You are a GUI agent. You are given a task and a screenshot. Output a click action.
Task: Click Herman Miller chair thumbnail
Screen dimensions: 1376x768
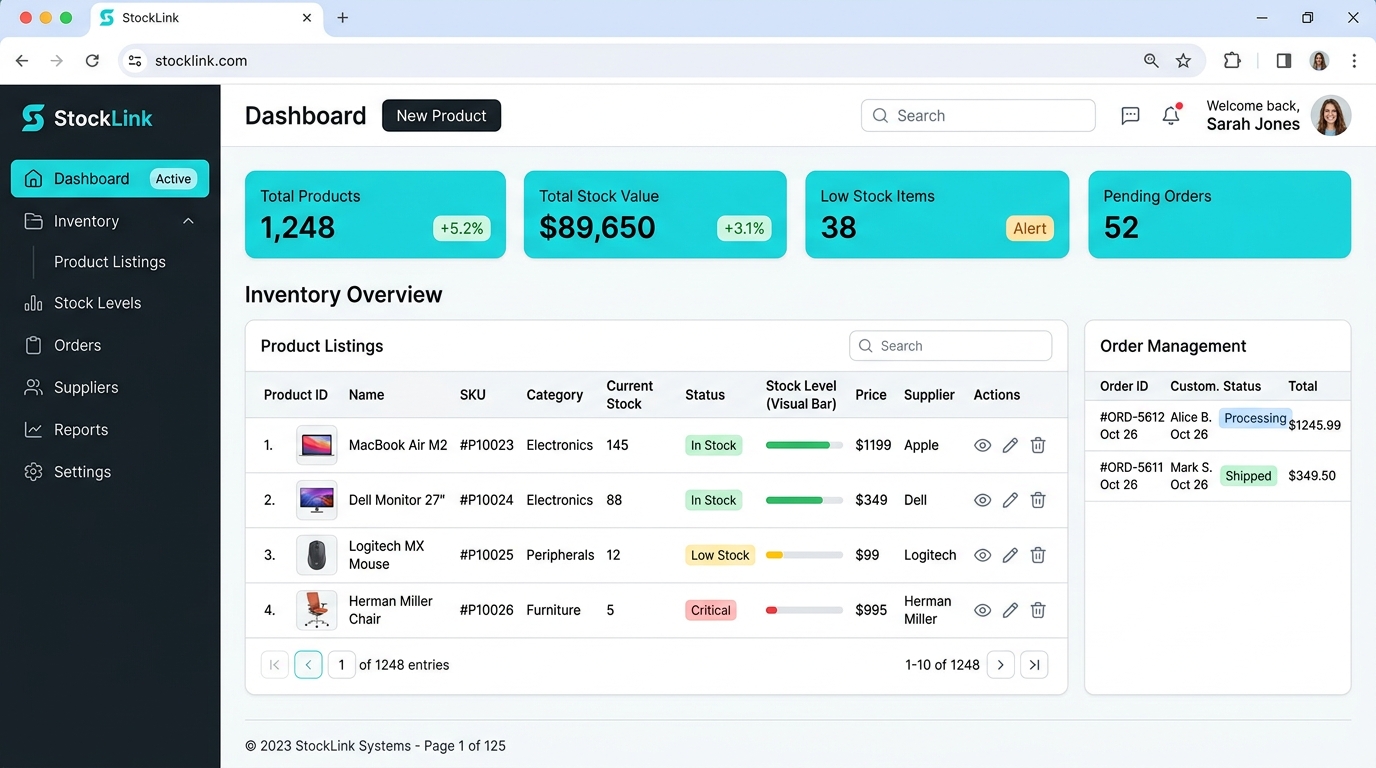point(316,610)
